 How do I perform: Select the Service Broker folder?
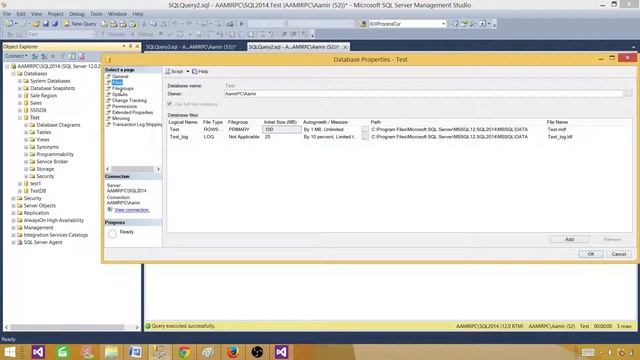tap(52, 162)
